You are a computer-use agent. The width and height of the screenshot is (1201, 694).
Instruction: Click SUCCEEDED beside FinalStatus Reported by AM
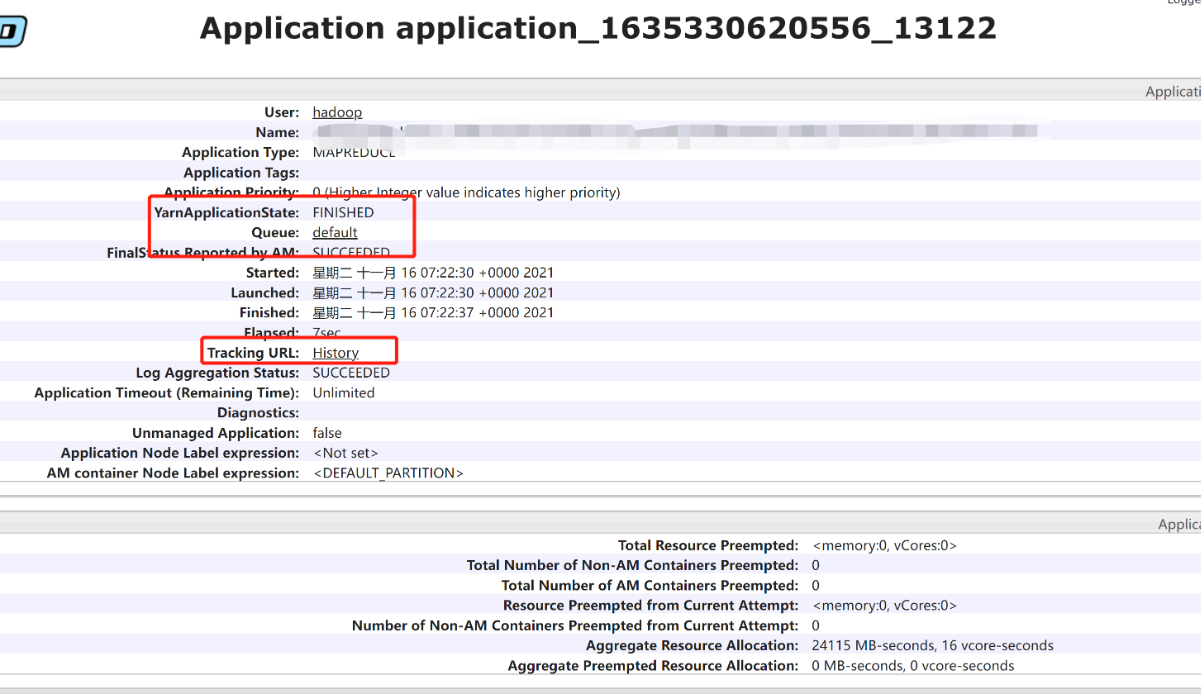(351, 253)
